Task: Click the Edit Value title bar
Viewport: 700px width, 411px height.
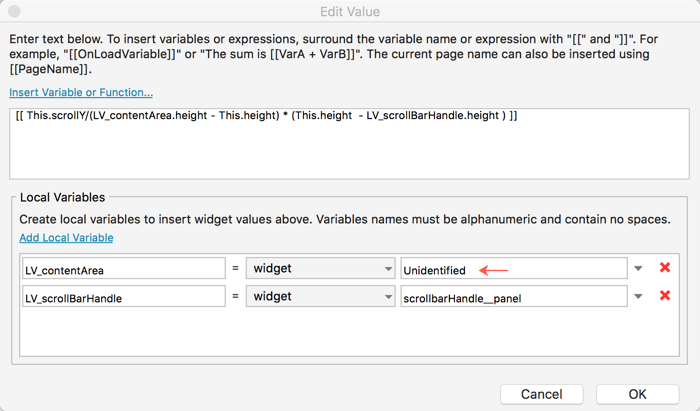Action: coord(350,11)
